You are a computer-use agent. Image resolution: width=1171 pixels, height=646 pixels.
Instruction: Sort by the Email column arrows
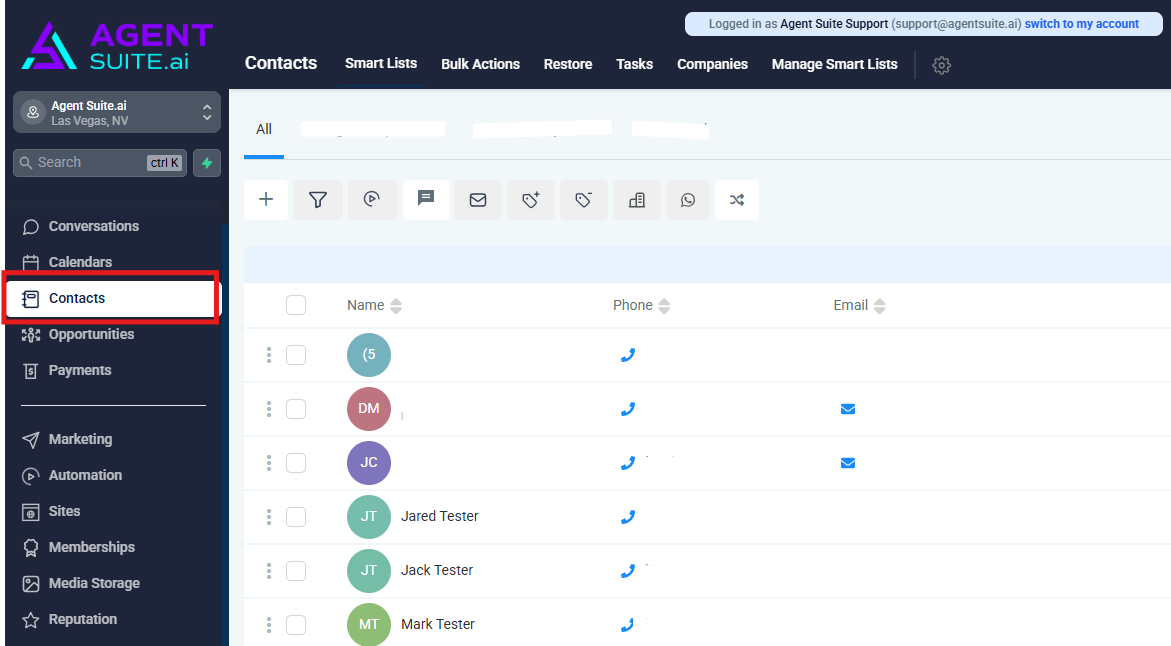(x=879, y=305)
